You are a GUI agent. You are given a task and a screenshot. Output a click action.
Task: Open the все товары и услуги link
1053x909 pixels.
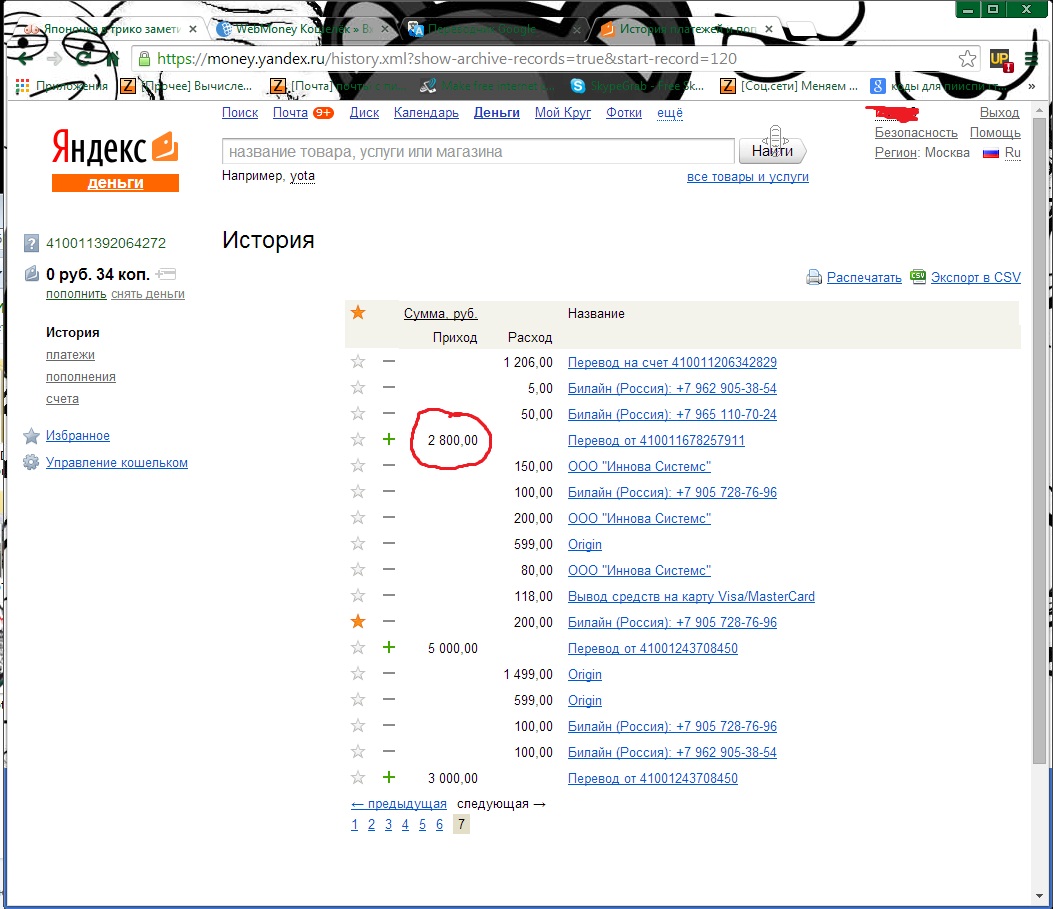coord(747,177)
